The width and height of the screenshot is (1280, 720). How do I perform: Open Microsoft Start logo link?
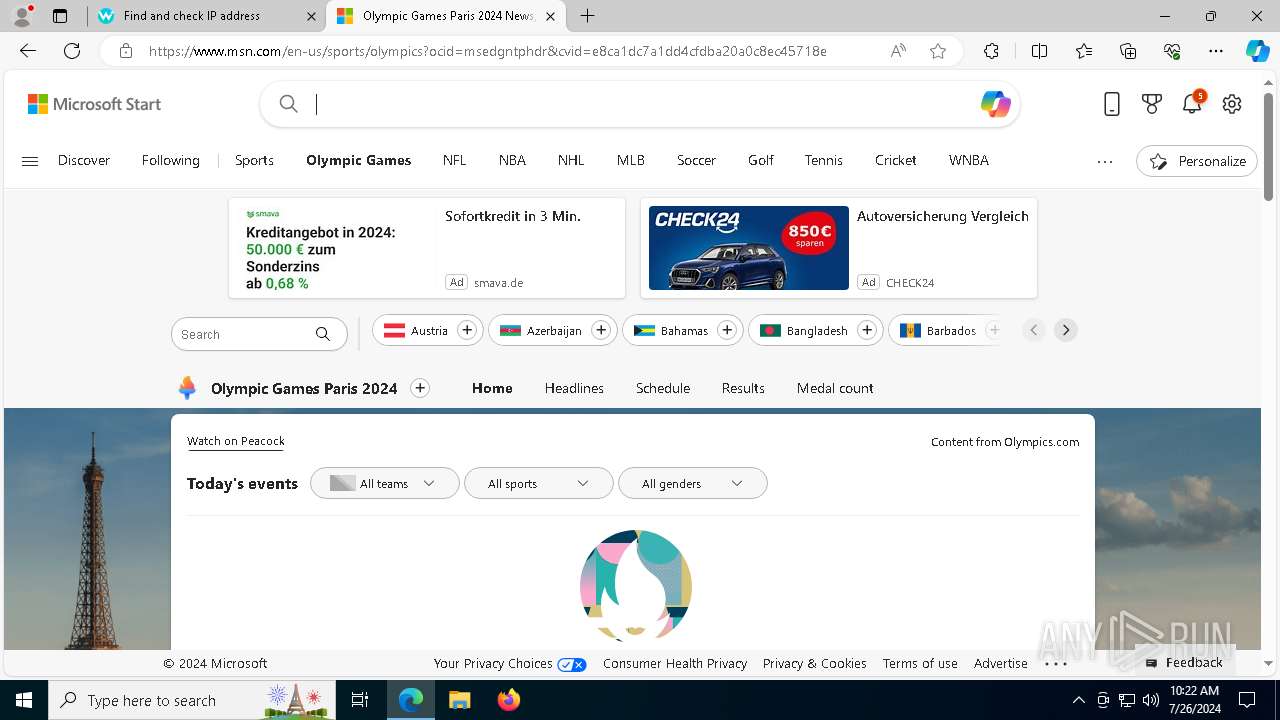click(94, 104)
